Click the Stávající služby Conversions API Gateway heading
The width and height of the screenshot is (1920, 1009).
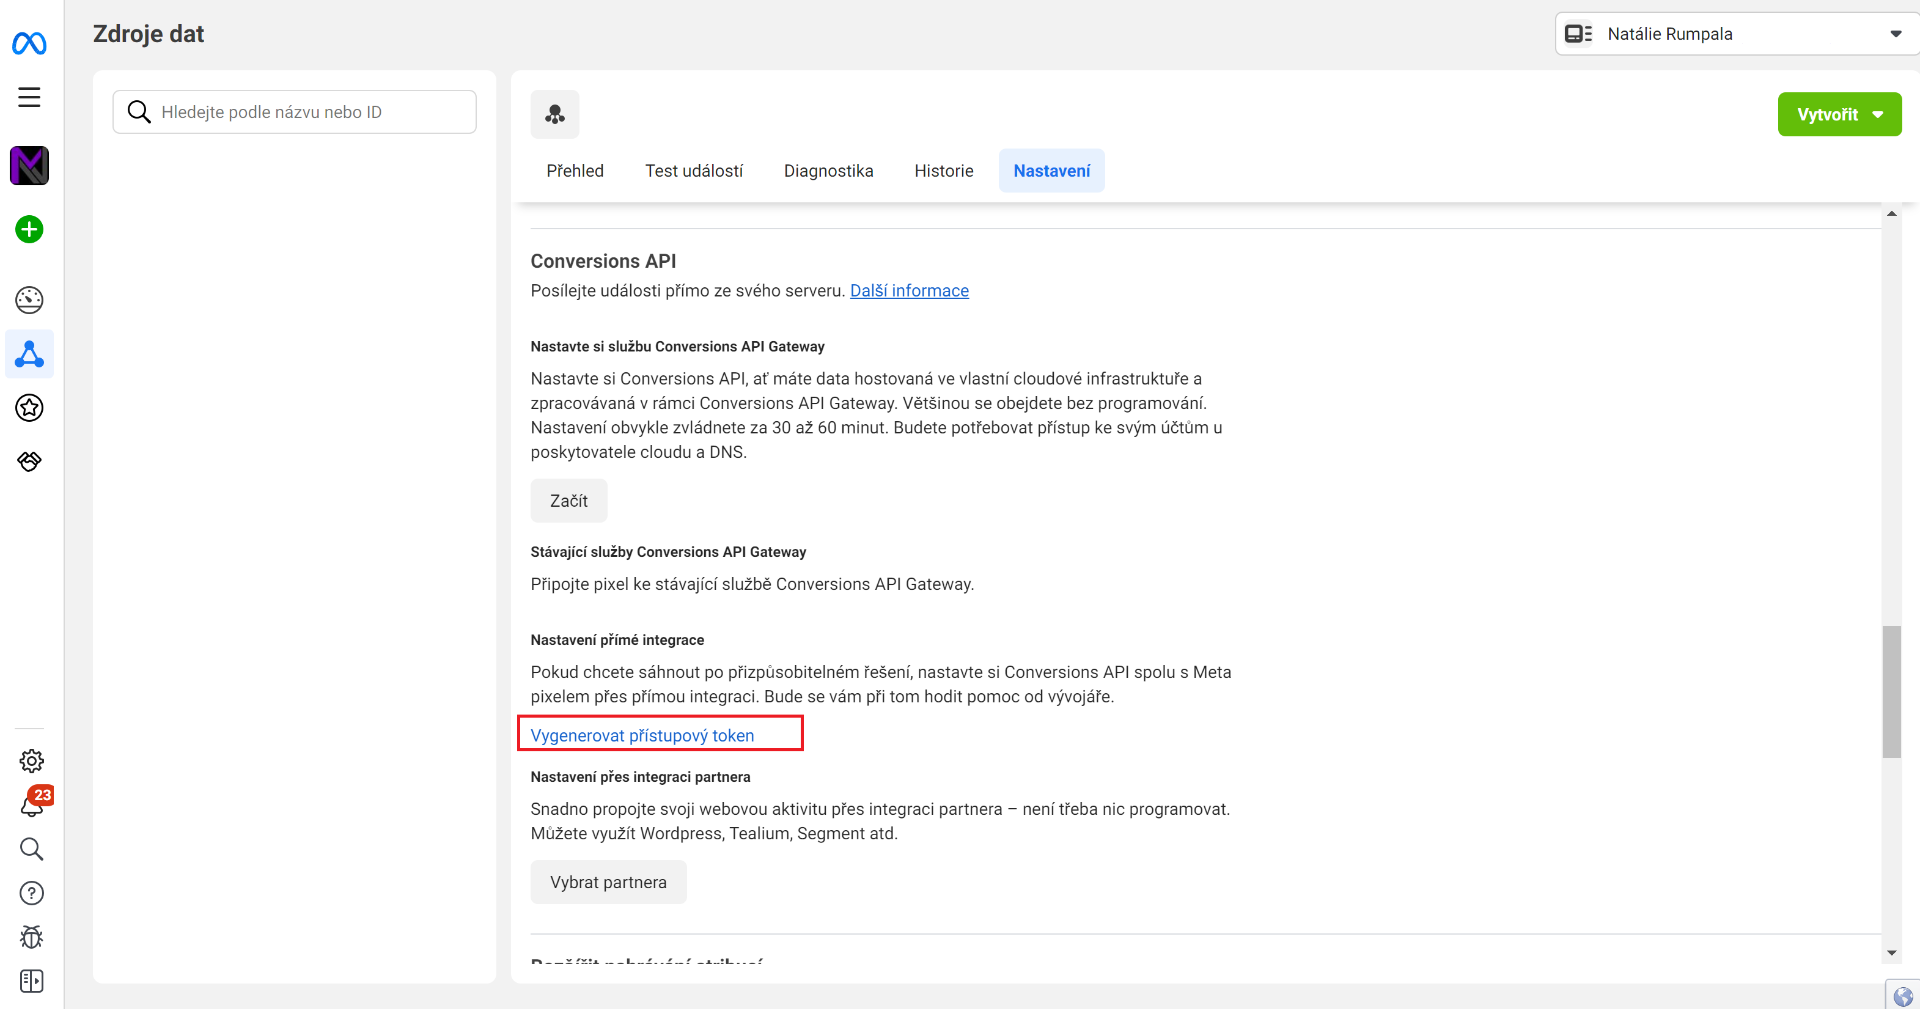(x=668, y=552)
